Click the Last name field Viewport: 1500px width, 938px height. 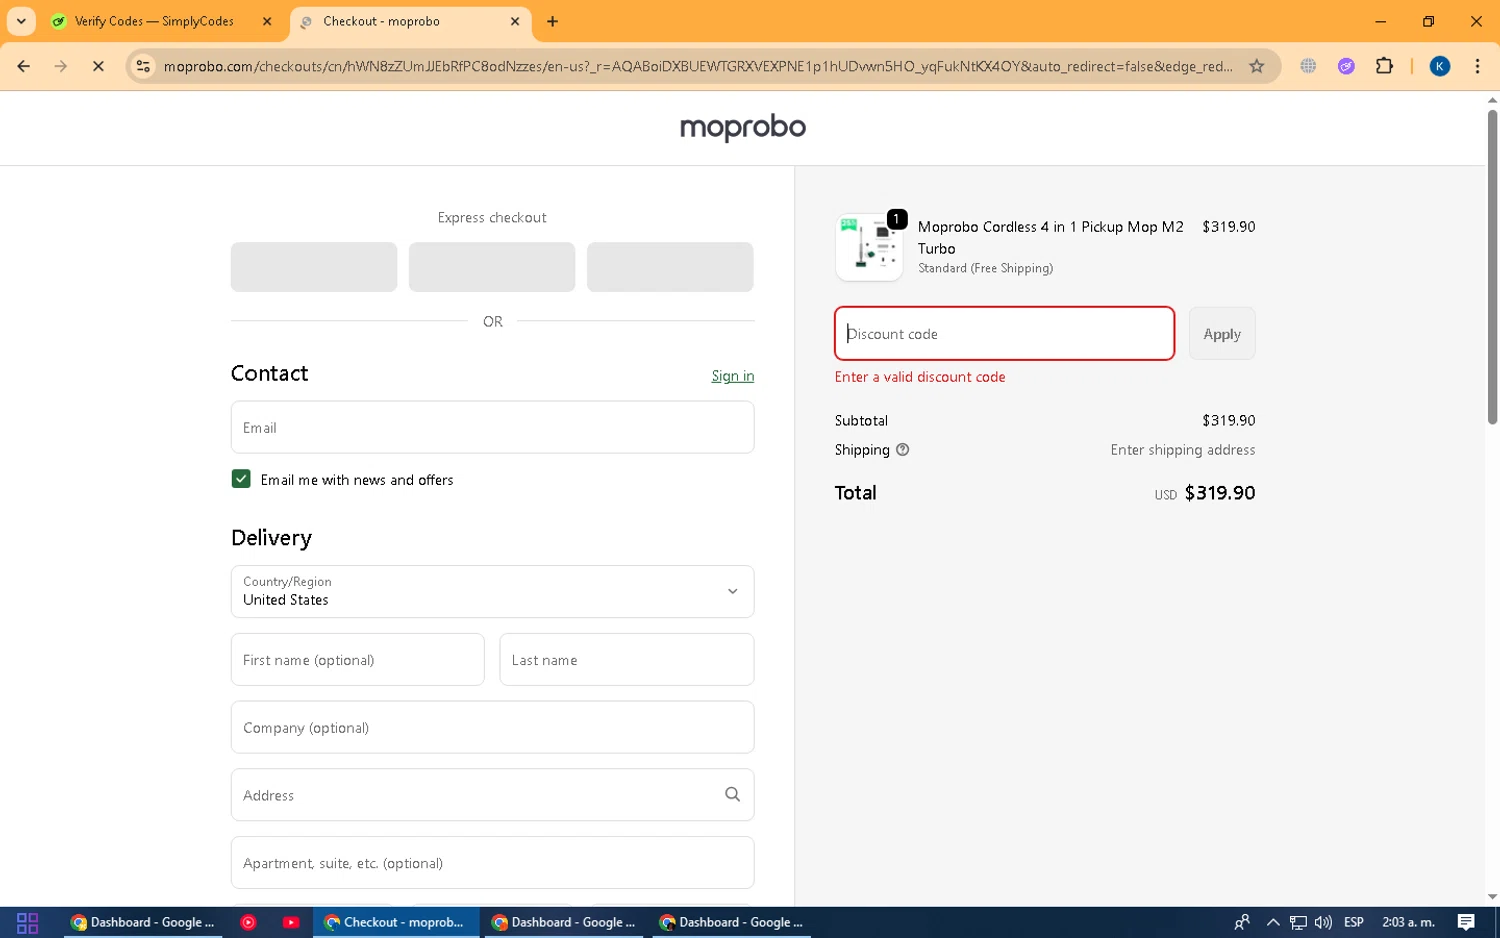[626, 659]
